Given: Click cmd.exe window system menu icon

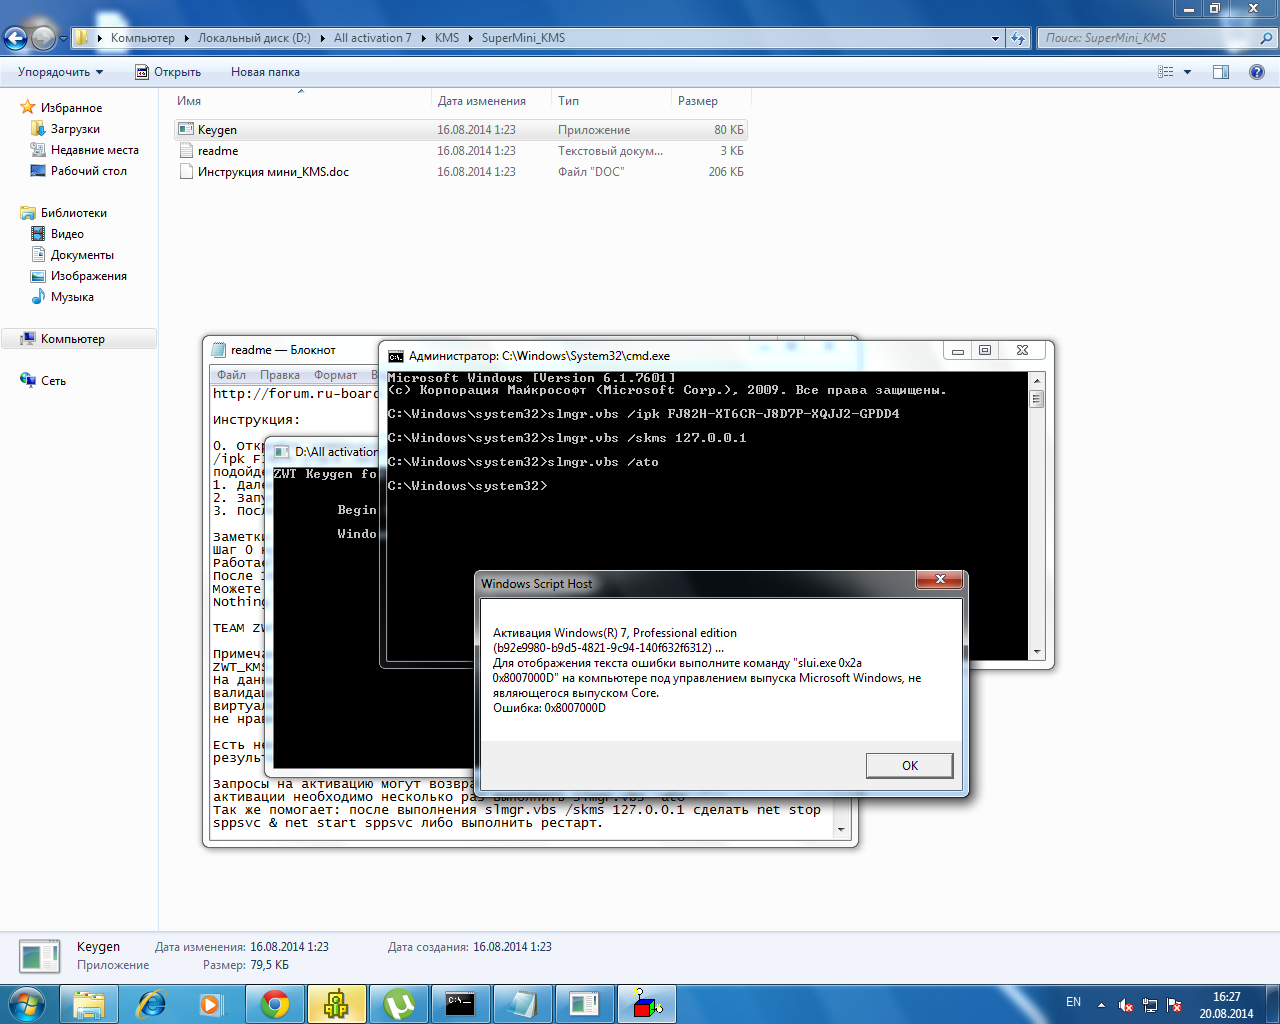Looking at the screenshot, I should coord(396,356).
